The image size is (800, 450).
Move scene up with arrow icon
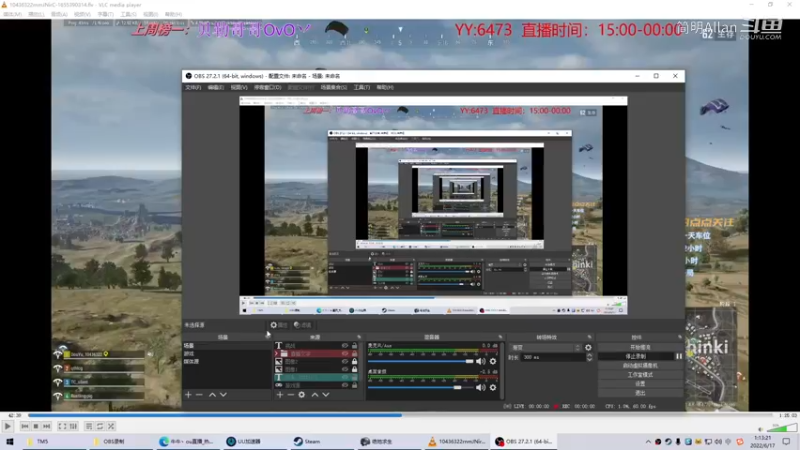click(212, 395)
